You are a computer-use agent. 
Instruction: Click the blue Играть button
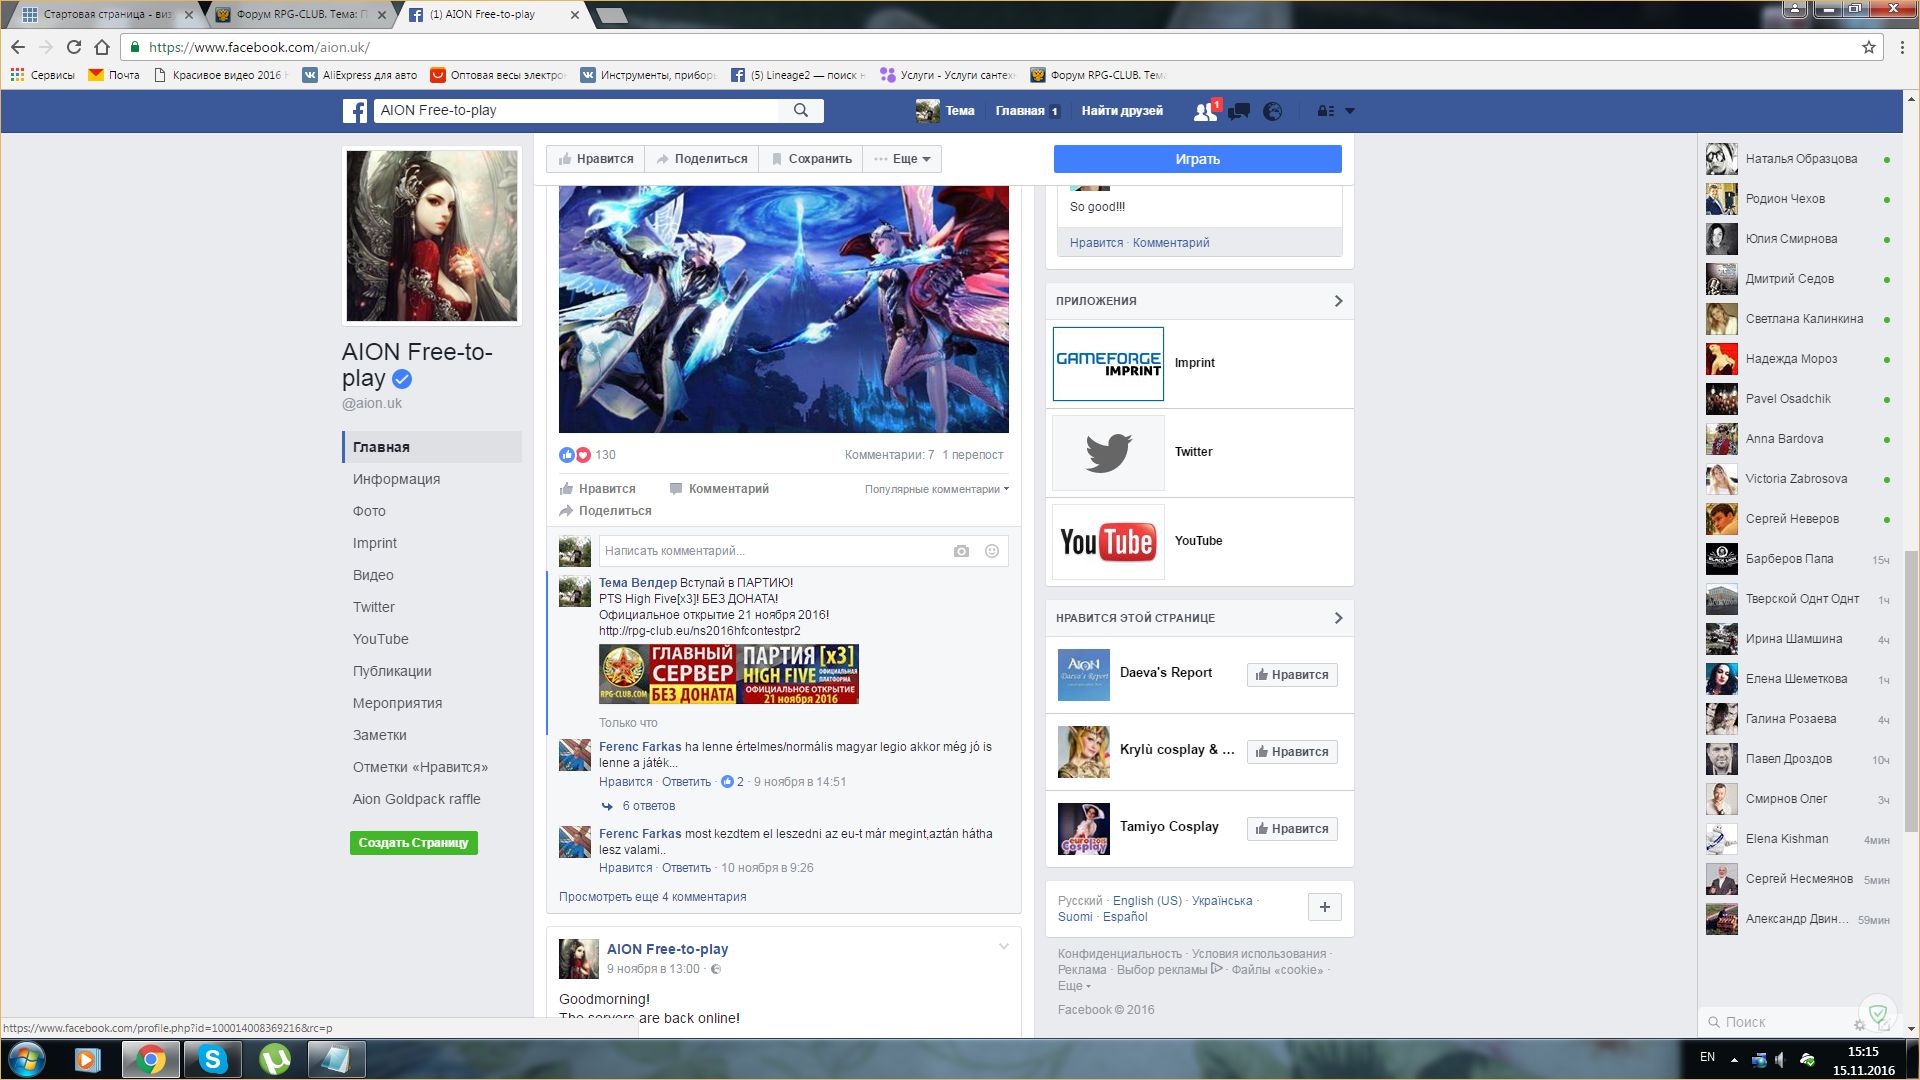1197,159
